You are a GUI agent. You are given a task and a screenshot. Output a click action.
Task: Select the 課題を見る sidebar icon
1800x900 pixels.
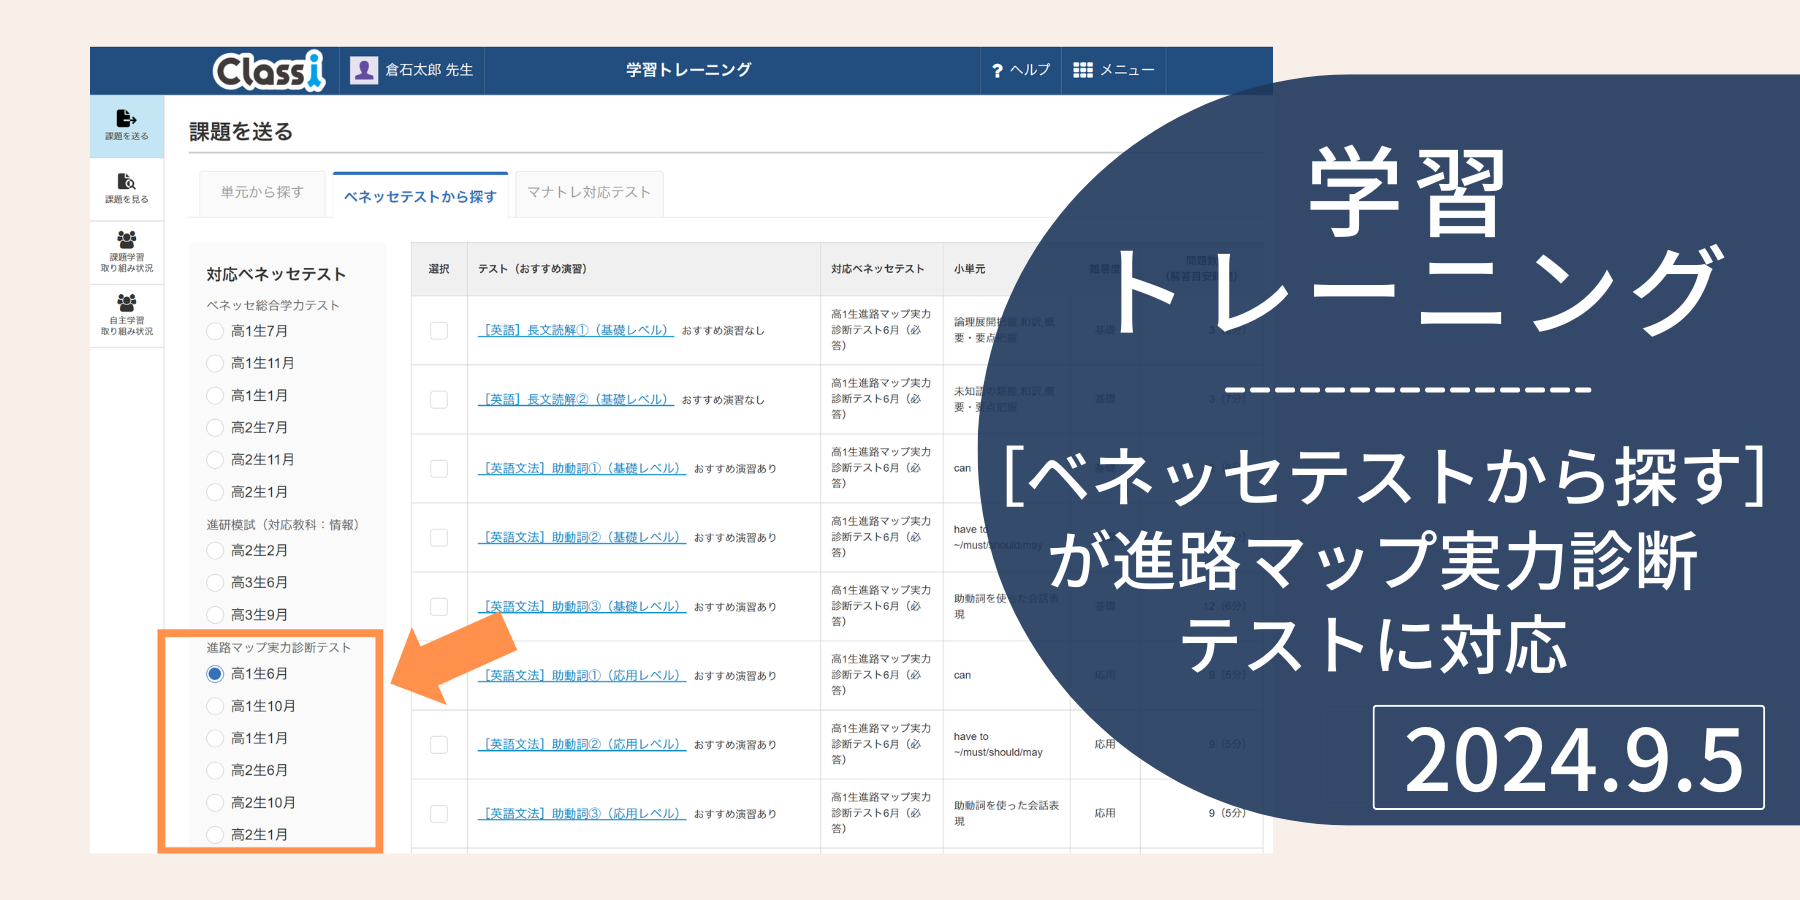tap(127, 189)
